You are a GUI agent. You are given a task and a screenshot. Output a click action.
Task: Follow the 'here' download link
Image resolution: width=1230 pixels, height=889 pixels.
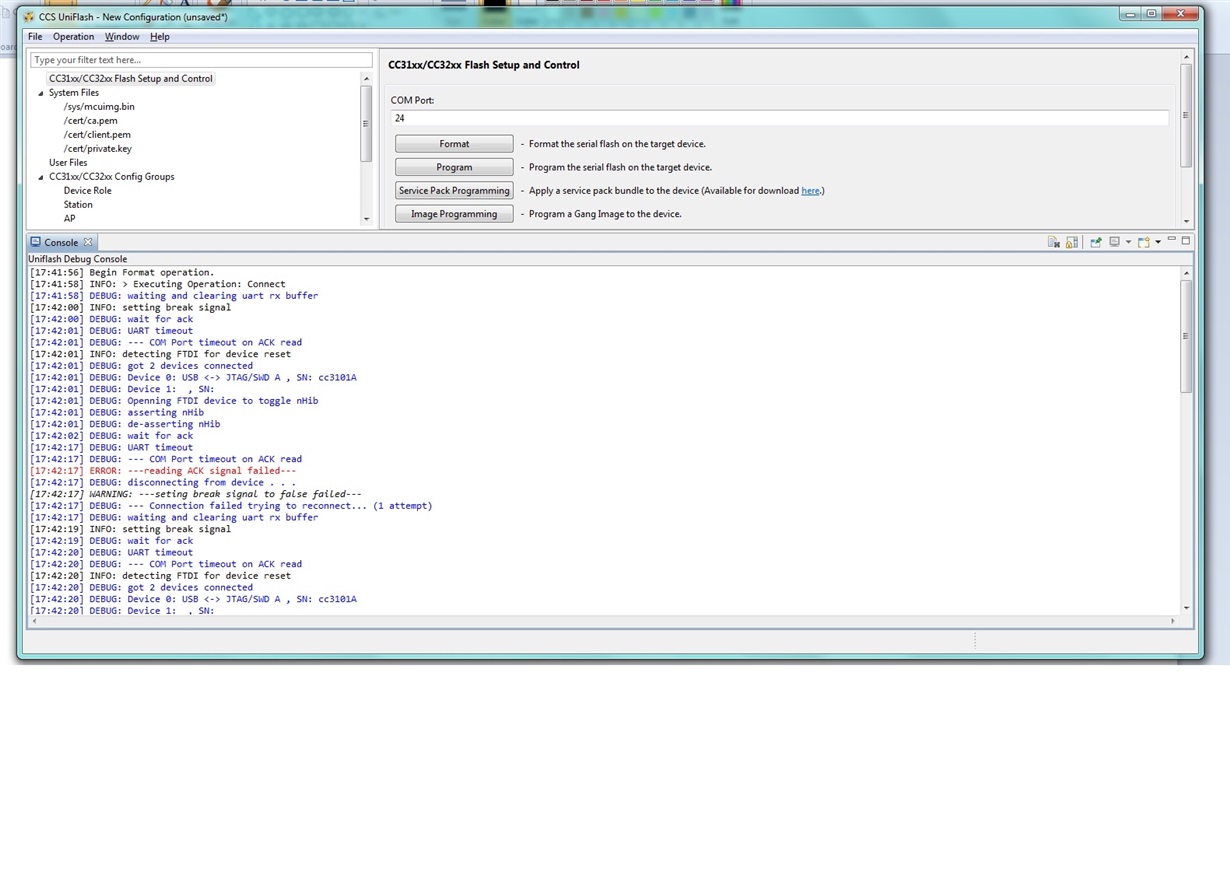tap(810, 190)
